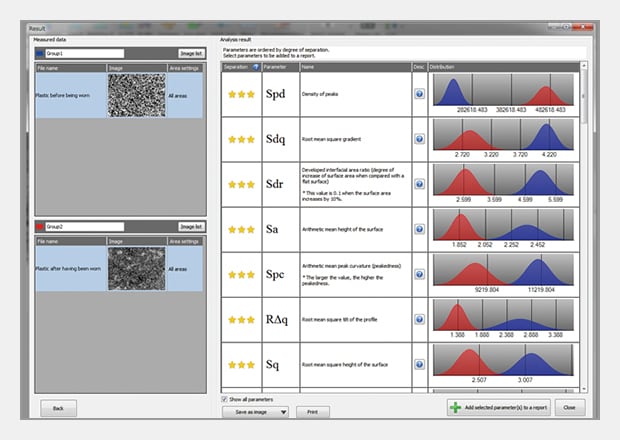Select the plastic before being worn thumbnail

[x=134, y=95]
